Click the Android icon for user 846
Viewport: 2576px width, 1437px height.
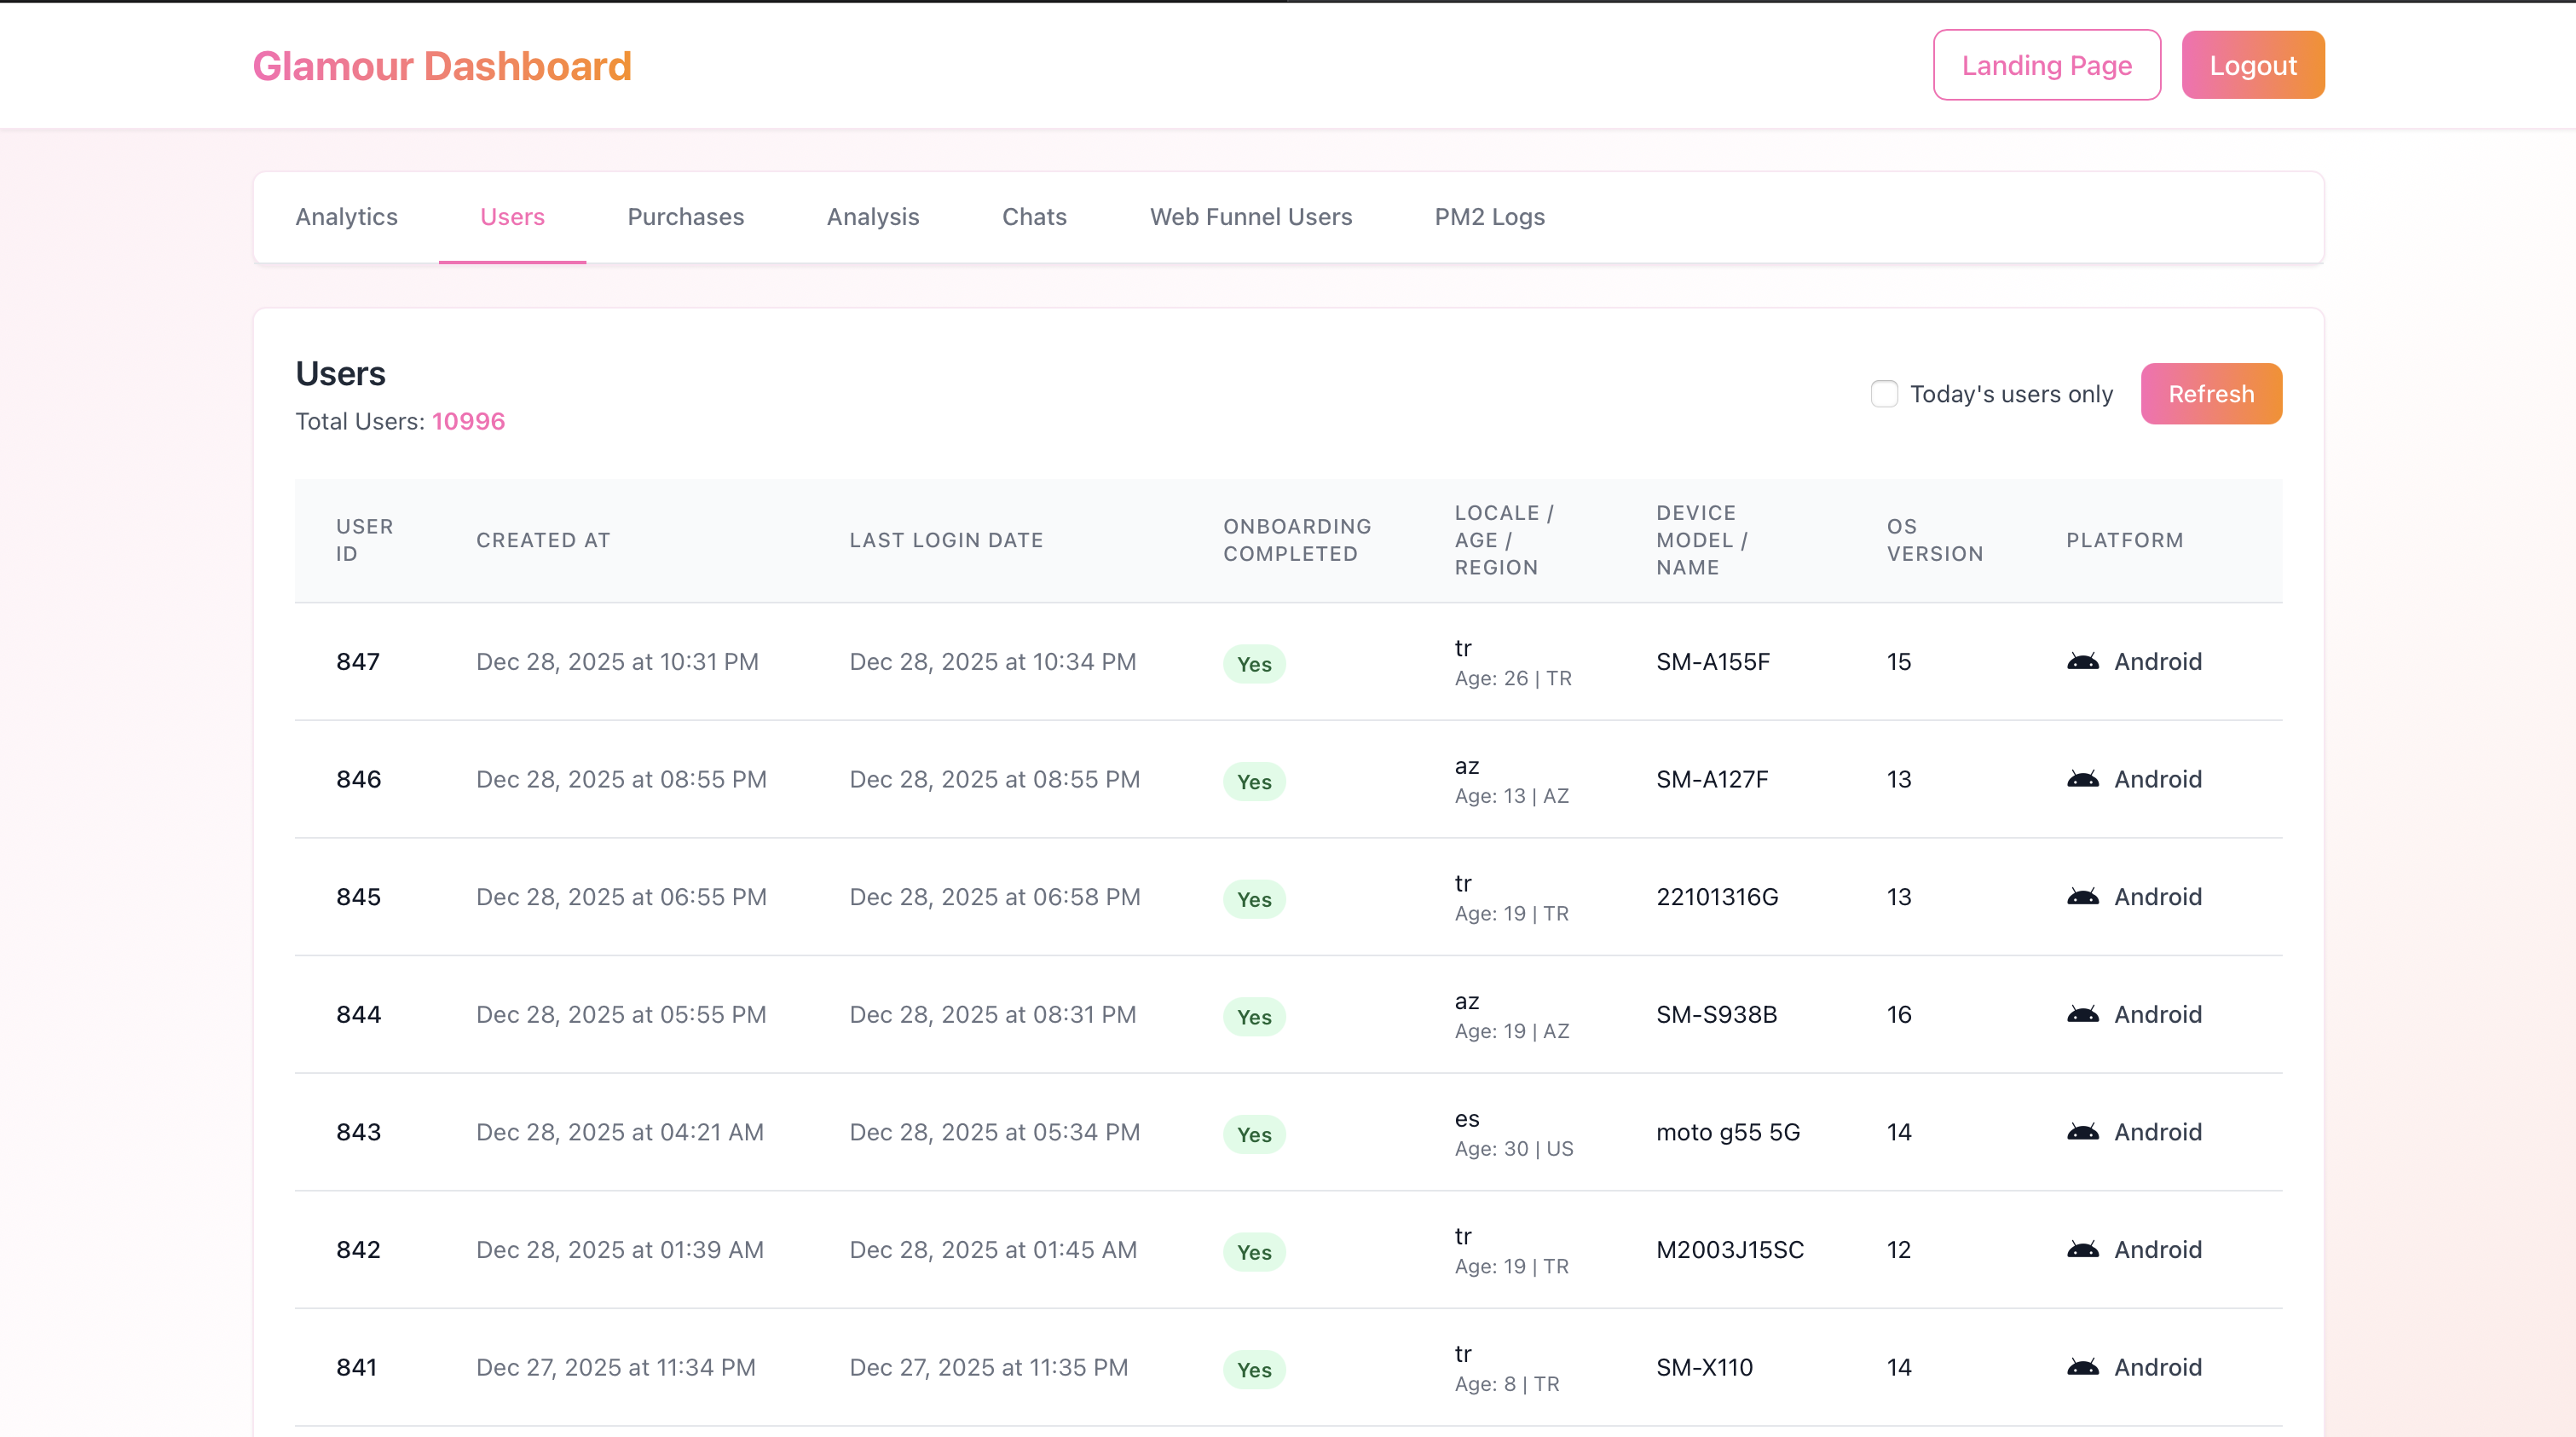(2084, 779)
